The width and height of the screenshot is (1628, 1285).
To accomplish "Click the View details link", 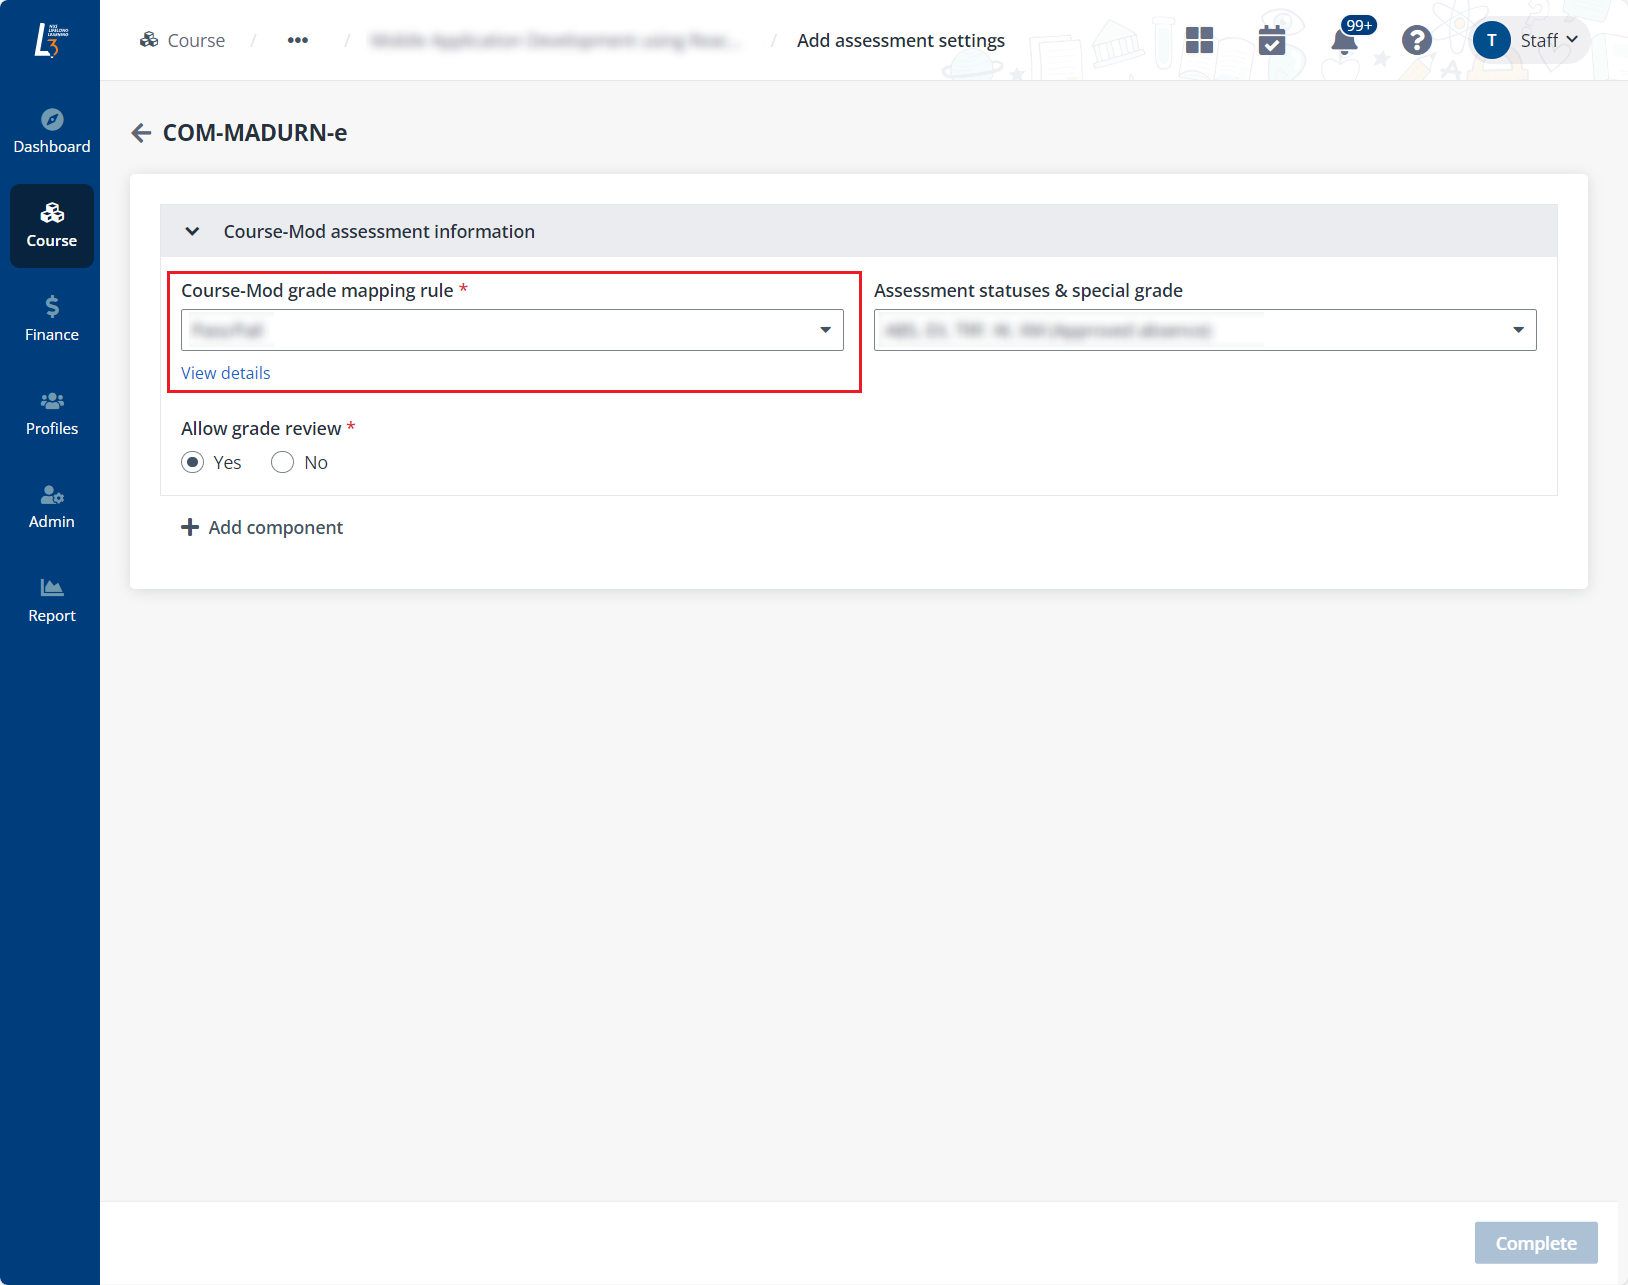I will pyautogui.click(x=226, y=373).
